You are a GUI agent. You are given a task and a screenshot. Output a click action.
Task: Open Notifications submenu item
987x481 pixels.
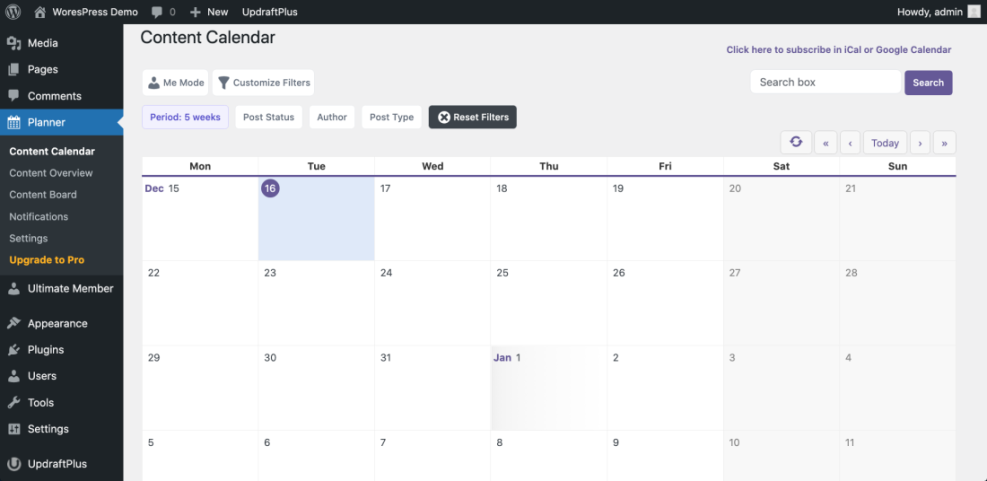click(38, 217)
